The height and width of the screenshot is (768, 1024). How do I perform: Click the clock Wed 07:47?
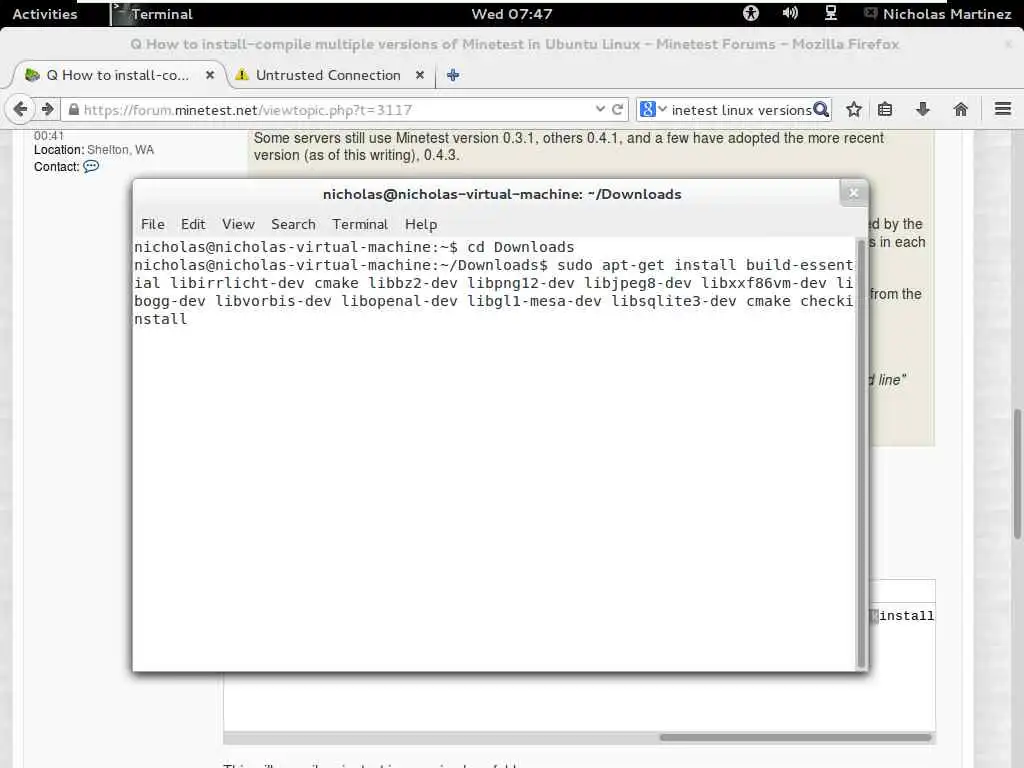tap(512, 14)
